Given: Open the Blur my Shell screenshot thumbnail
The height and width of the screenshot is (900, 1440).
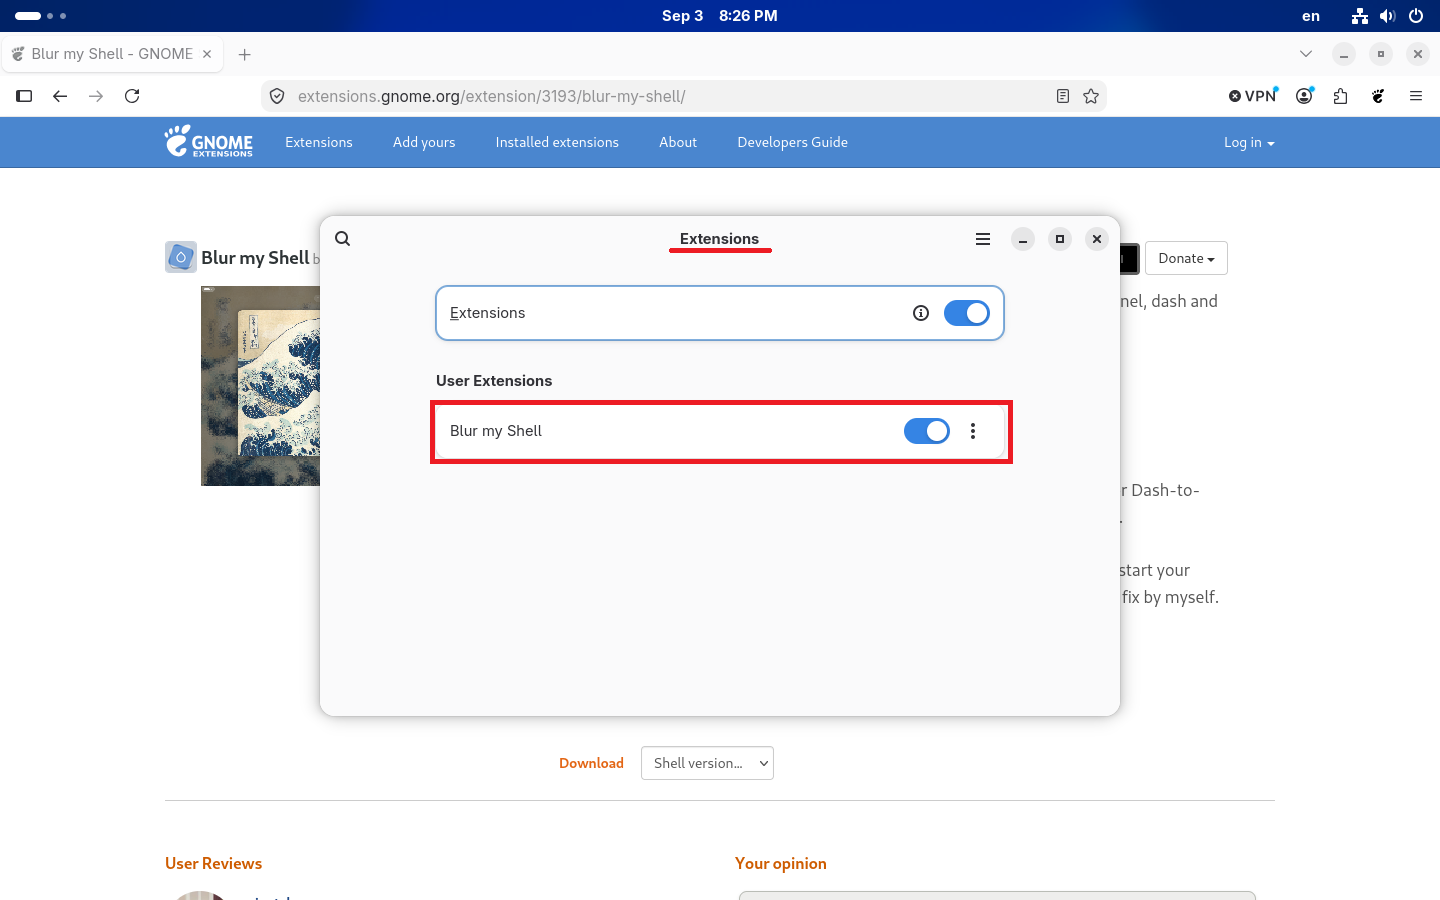Looking at the screenshot, I should click(x=261, y=386).
